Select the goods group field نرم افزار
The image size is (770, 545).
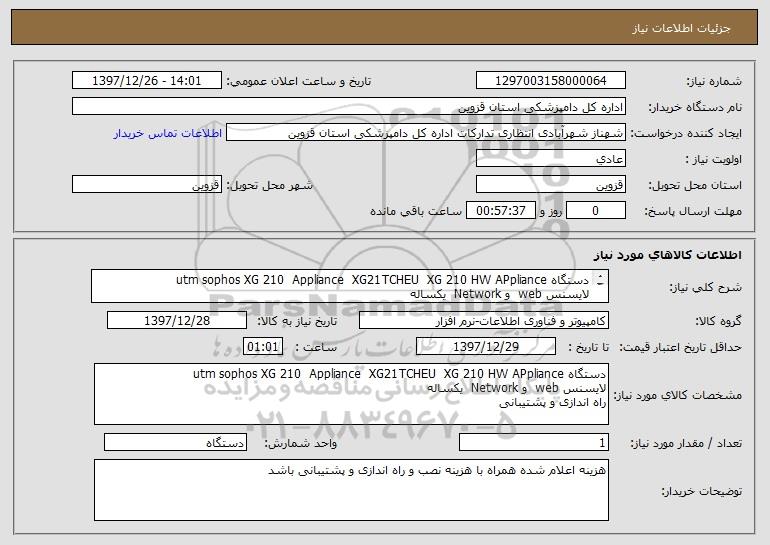click(x=484, y=321)
